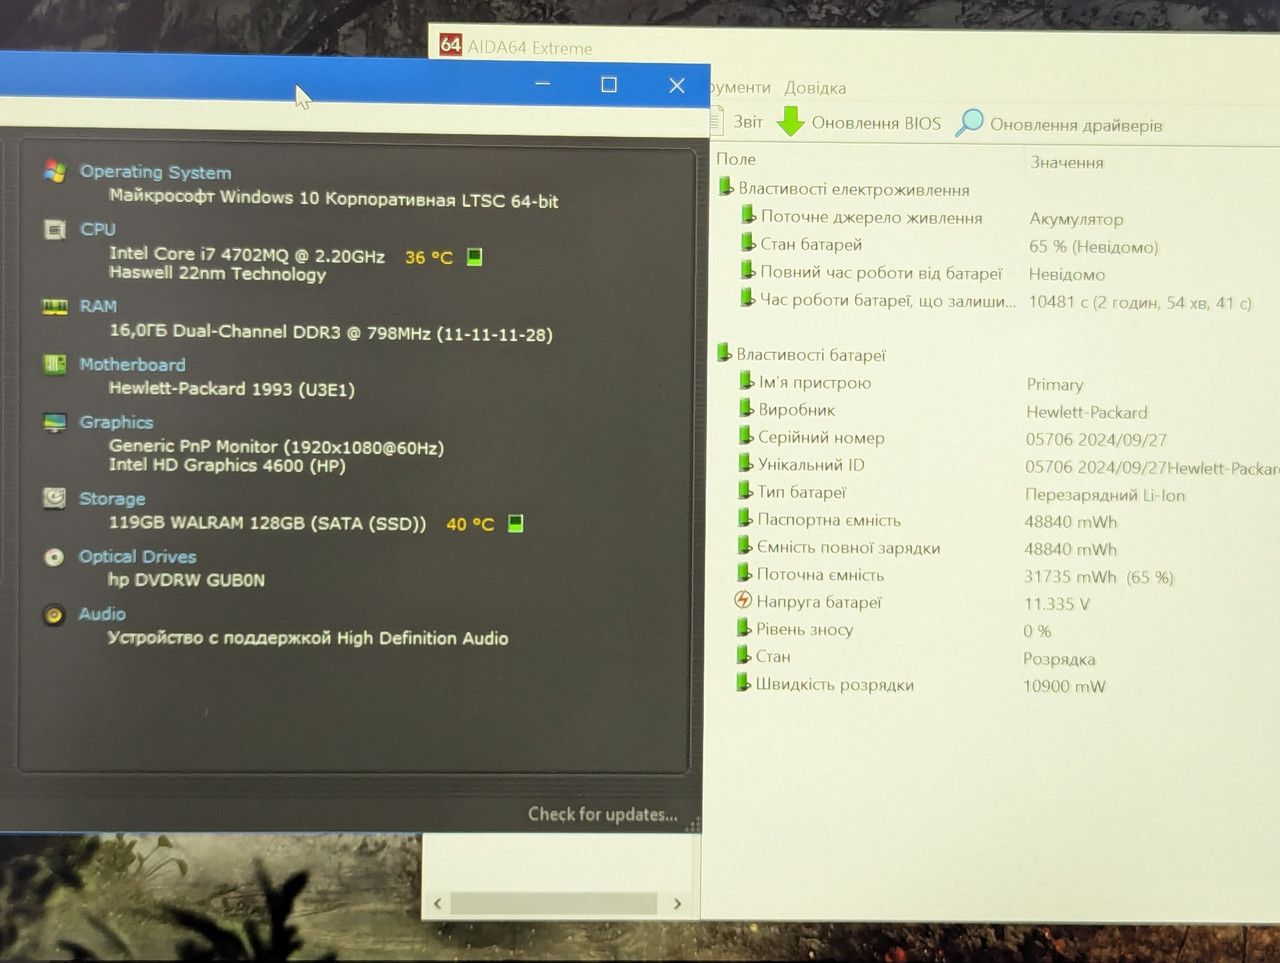
Task: Click the Speccy Operating System Windows icon
Action: coord(55,171)
